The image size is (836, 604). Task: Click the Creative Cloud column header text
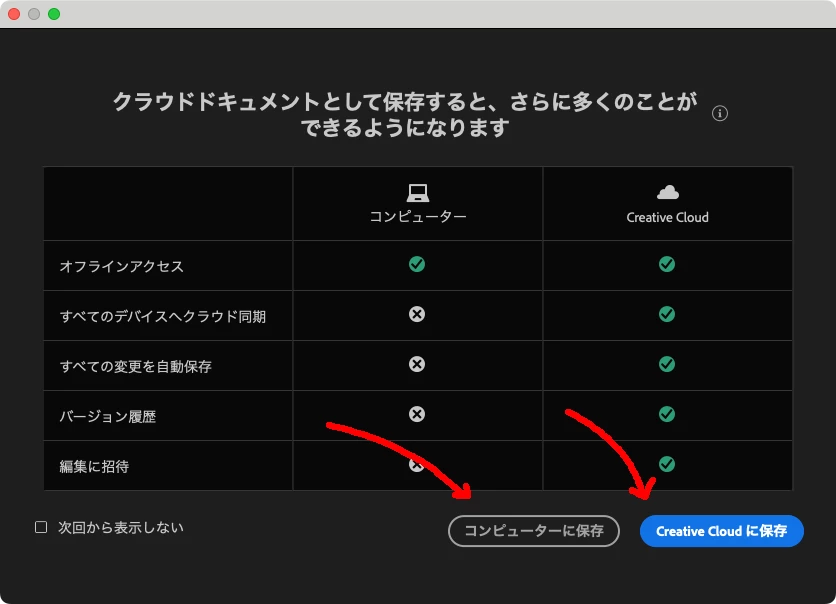(668, 218)
